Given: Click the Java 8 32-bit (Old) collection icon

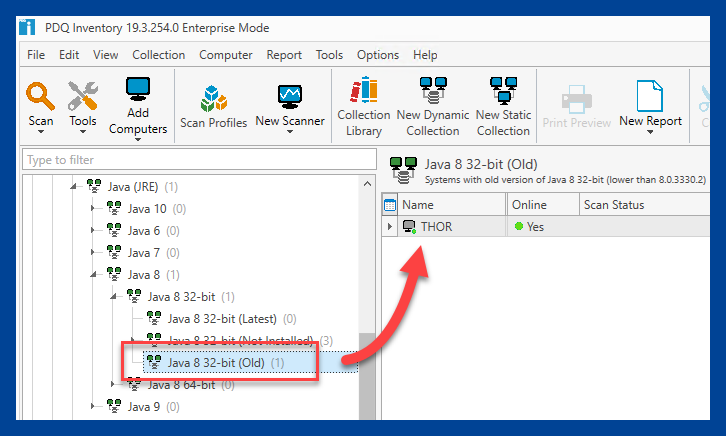Looking at the screenshot, I should (x=154, y=362).
